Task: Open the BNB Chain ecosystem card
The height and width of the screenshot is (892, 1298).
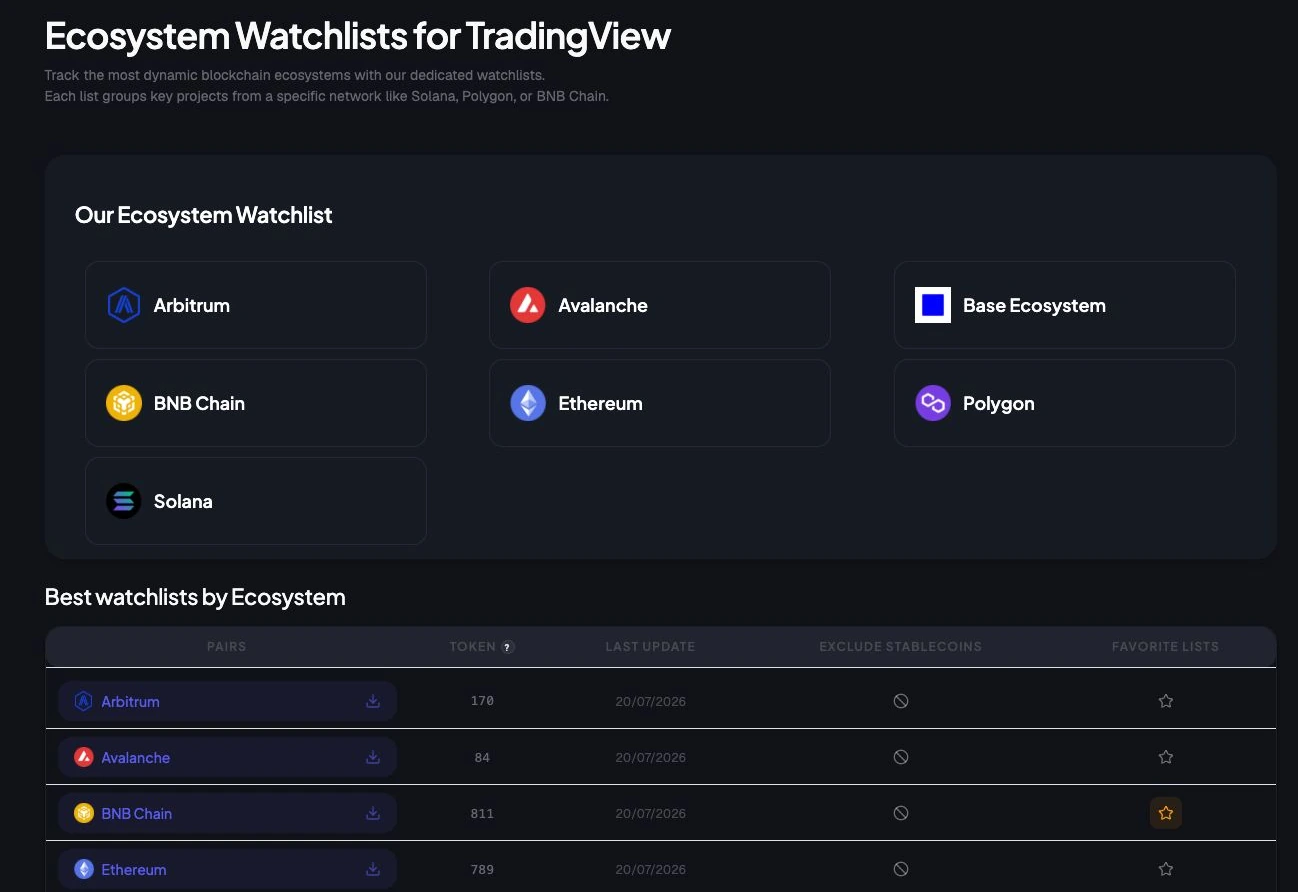Action: [256, 403]
